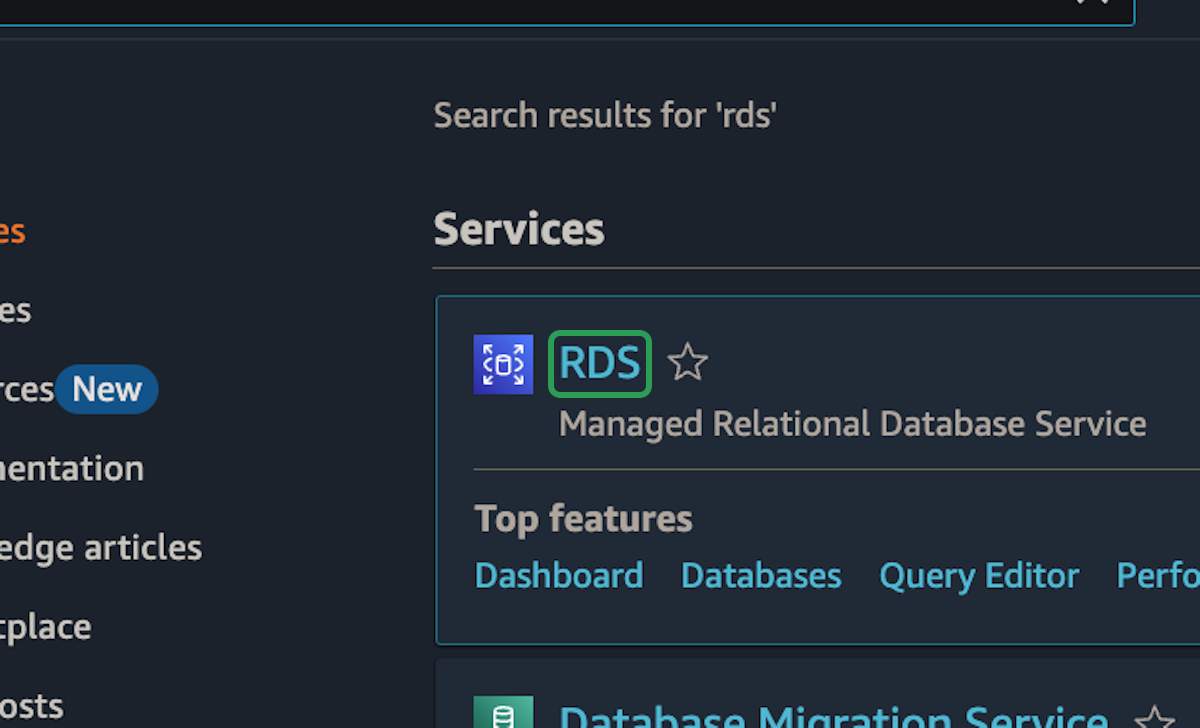Open the RDS Dashboard feature link
The width and height of the screenshot is (1200, 728).
click(559, 576)
